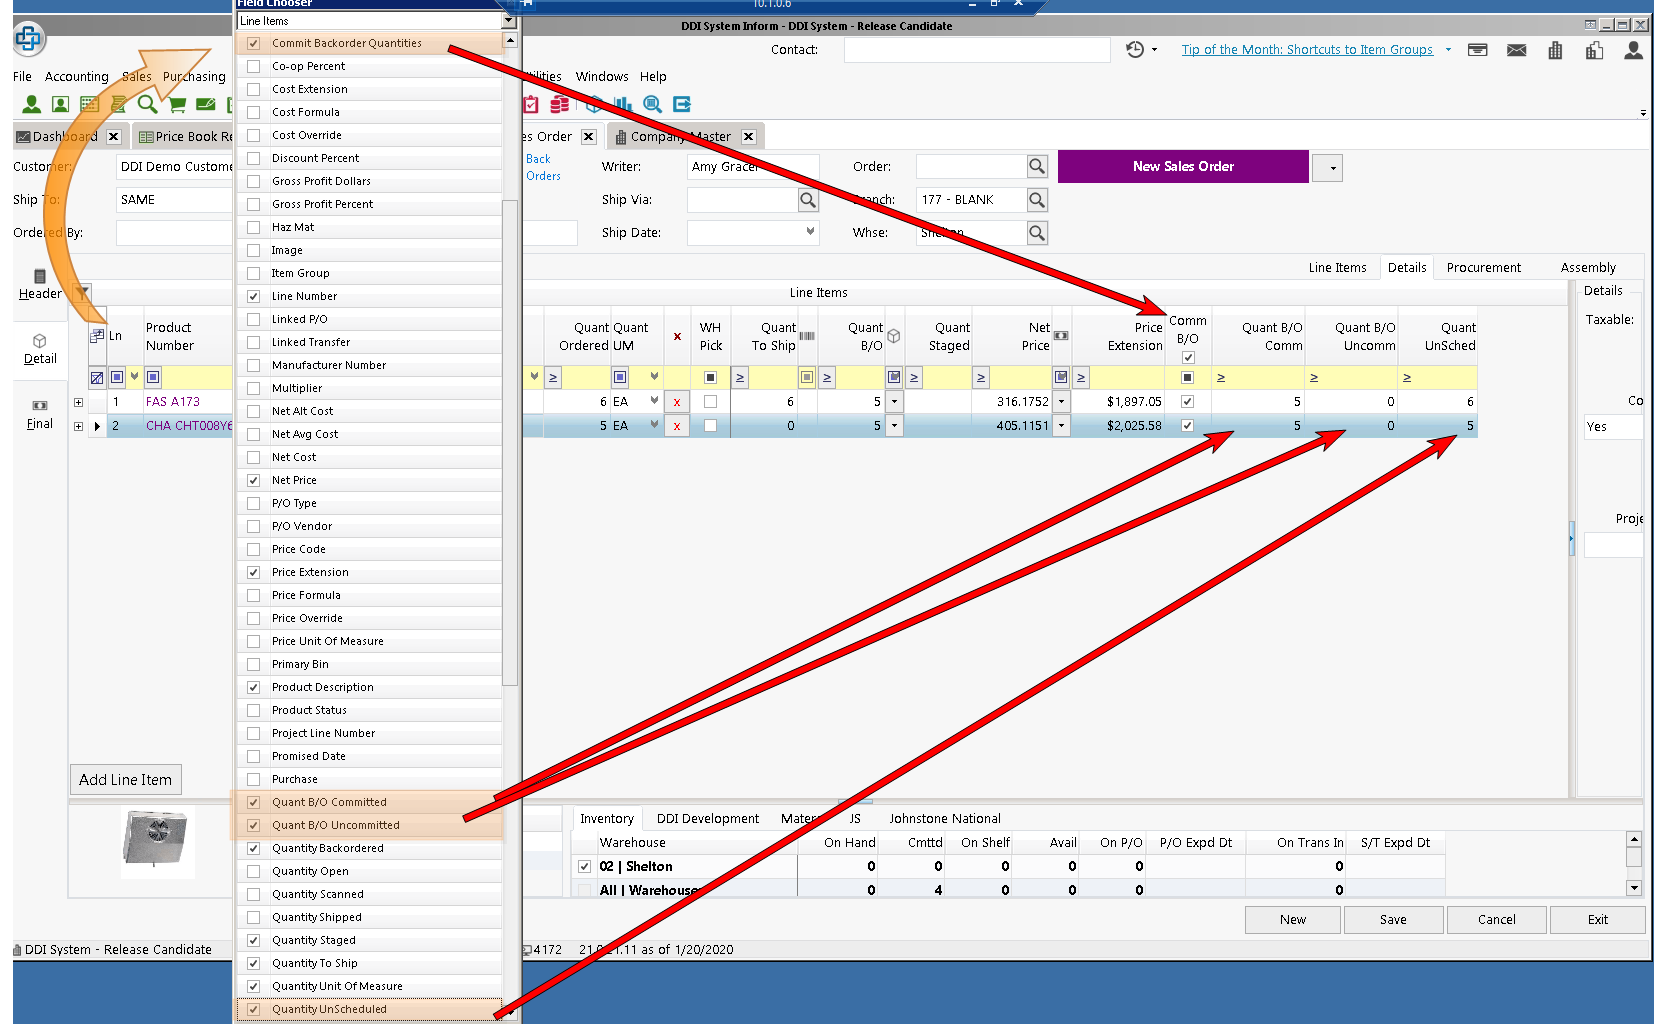
Task: Click the red coins stack toolbar icon
Action: coord(560,104)
